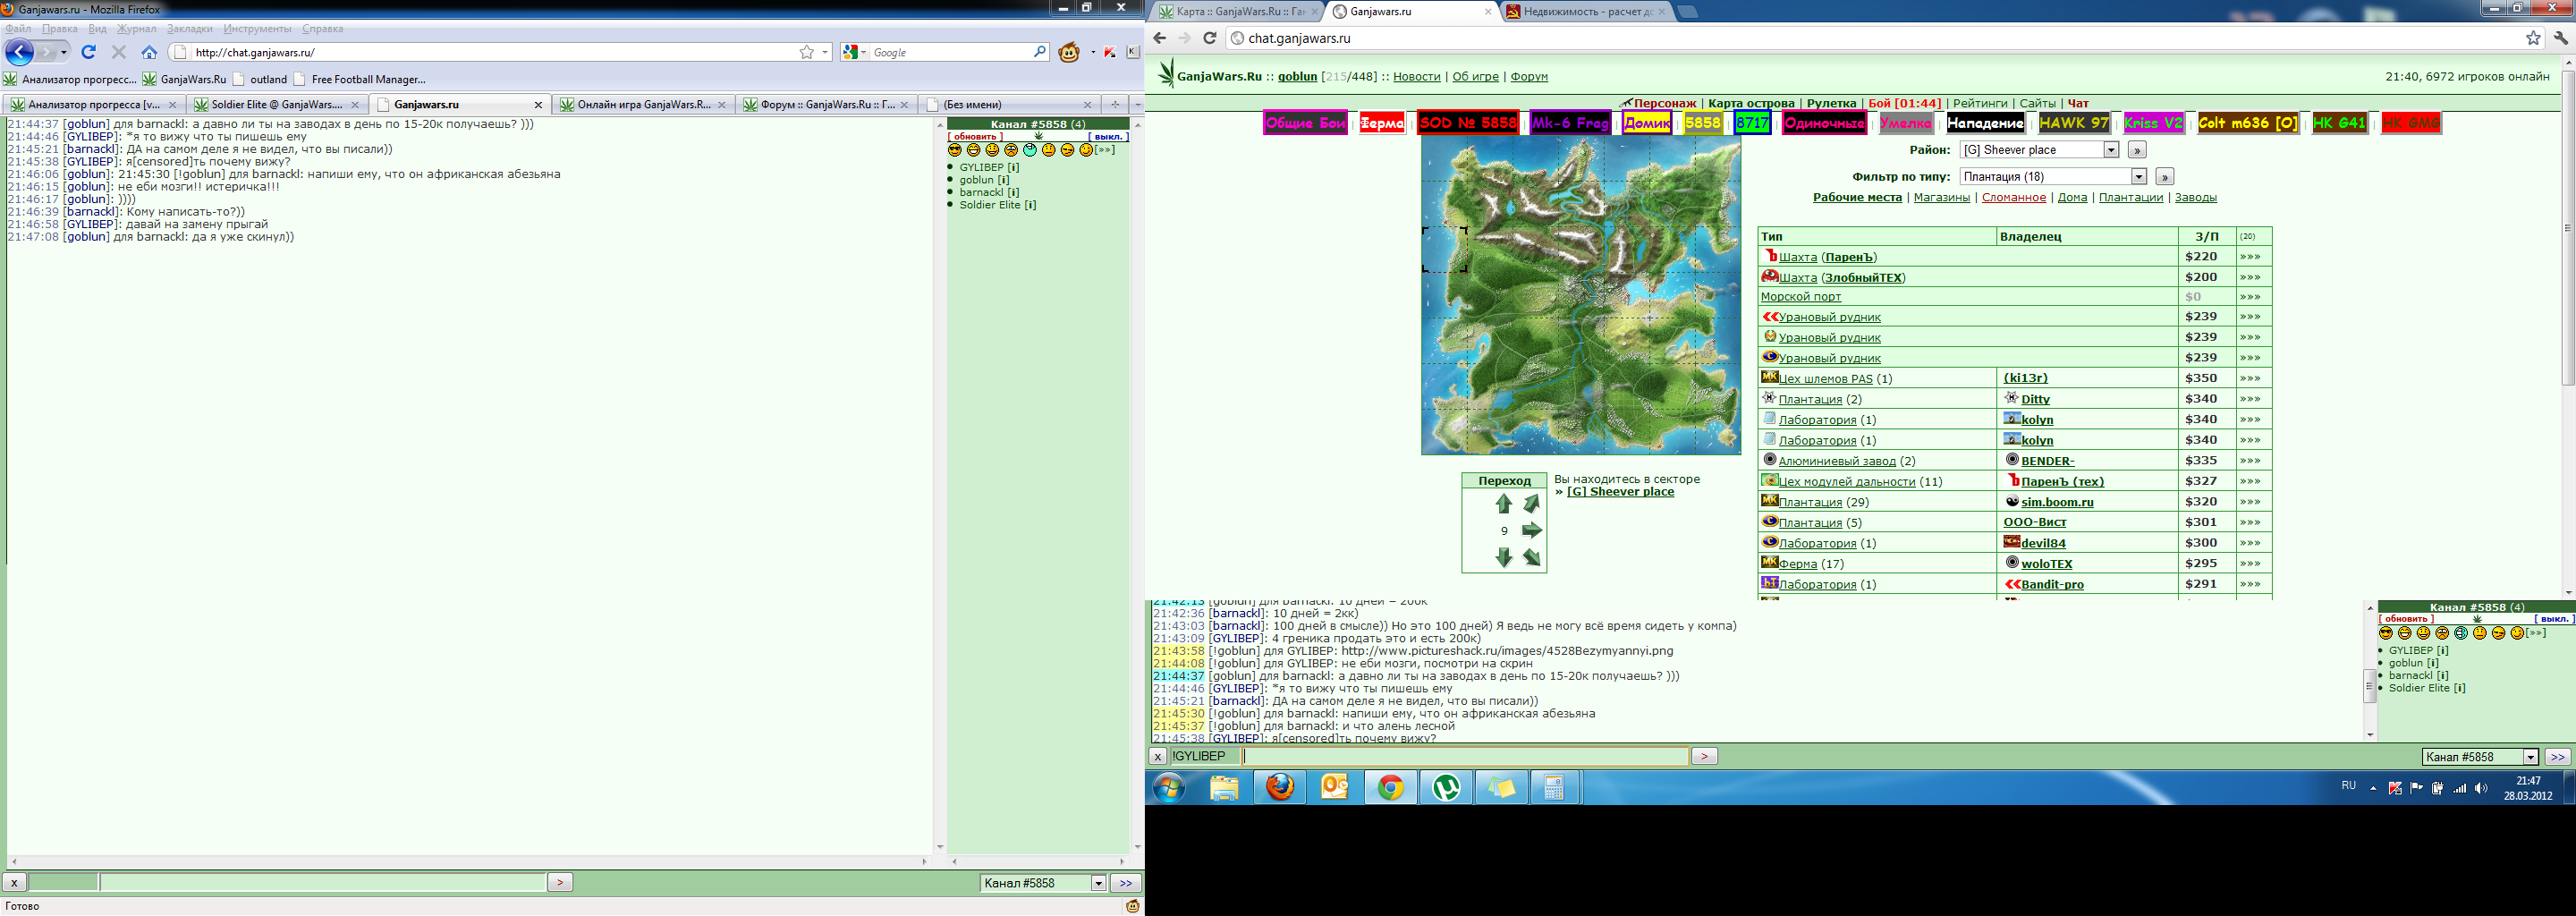Click the up arrow in Переход panel
Screen dimensions: 2576x916
point(1503,504)
